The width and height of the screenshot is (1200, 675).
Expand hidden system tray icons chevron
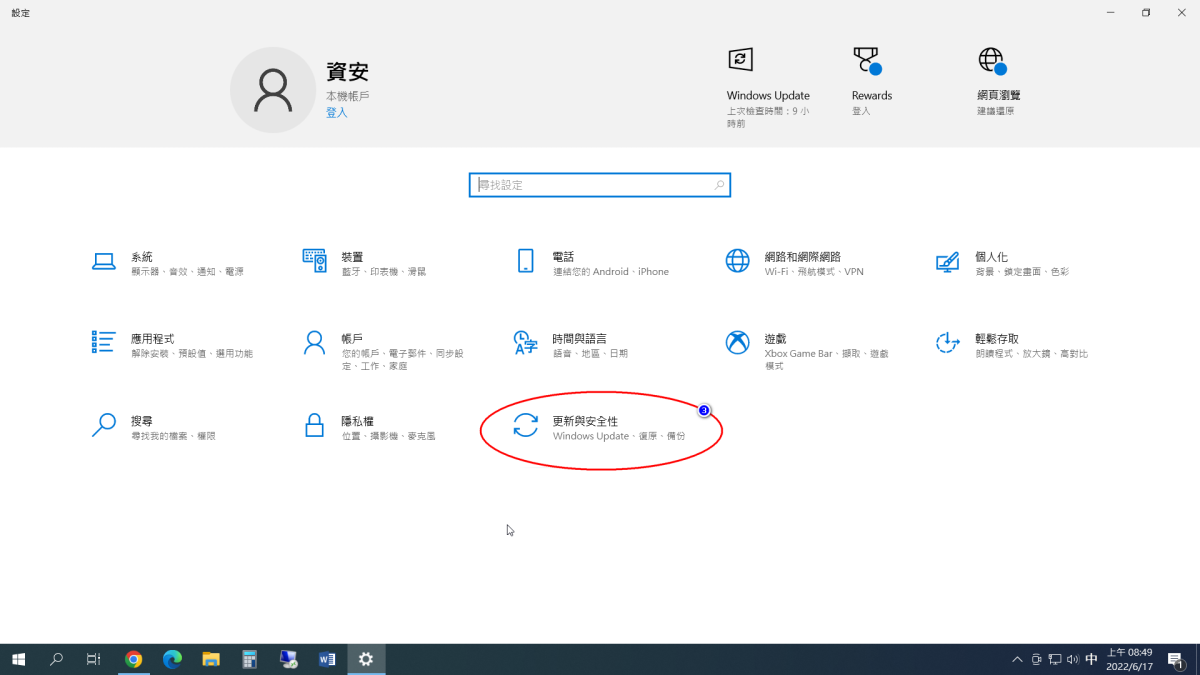(1017, 659)
